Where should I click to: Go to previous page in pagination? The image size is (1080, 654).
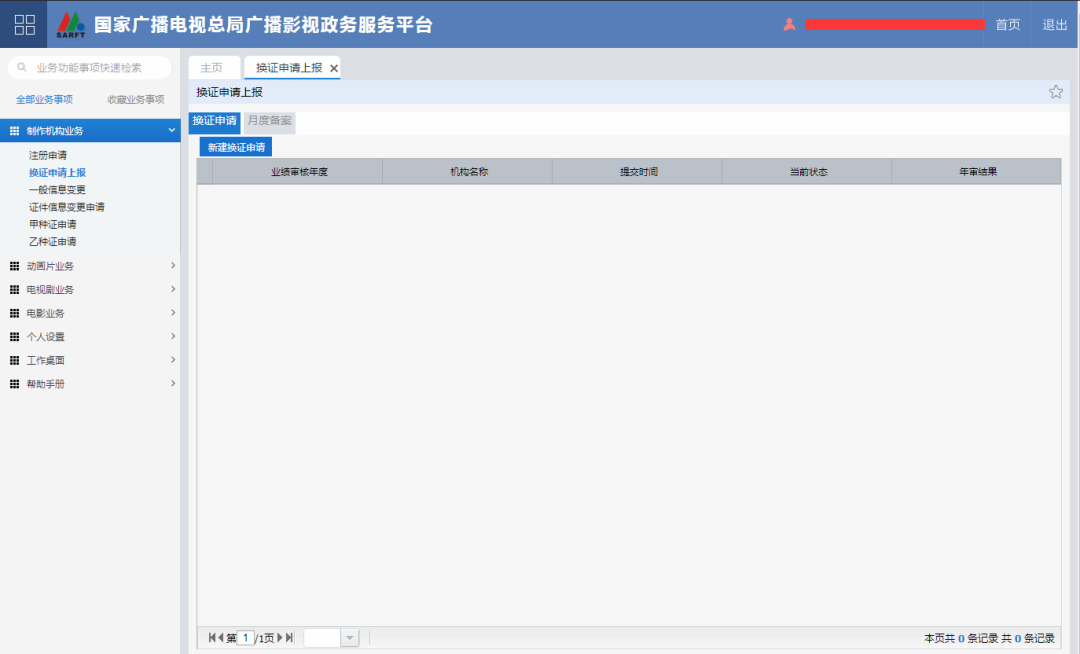[220, 637]
